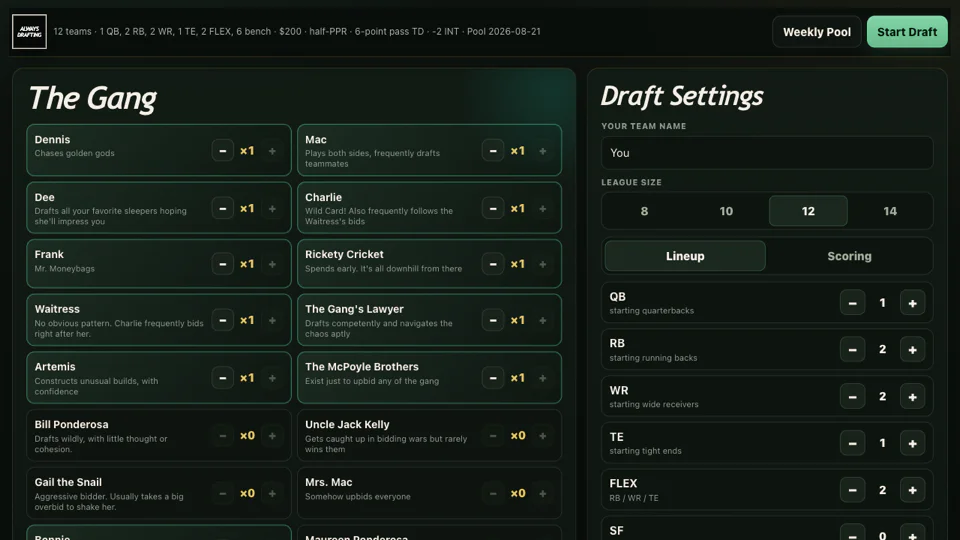
Task: Add another Waitress bot
Action: click(272, 320)
